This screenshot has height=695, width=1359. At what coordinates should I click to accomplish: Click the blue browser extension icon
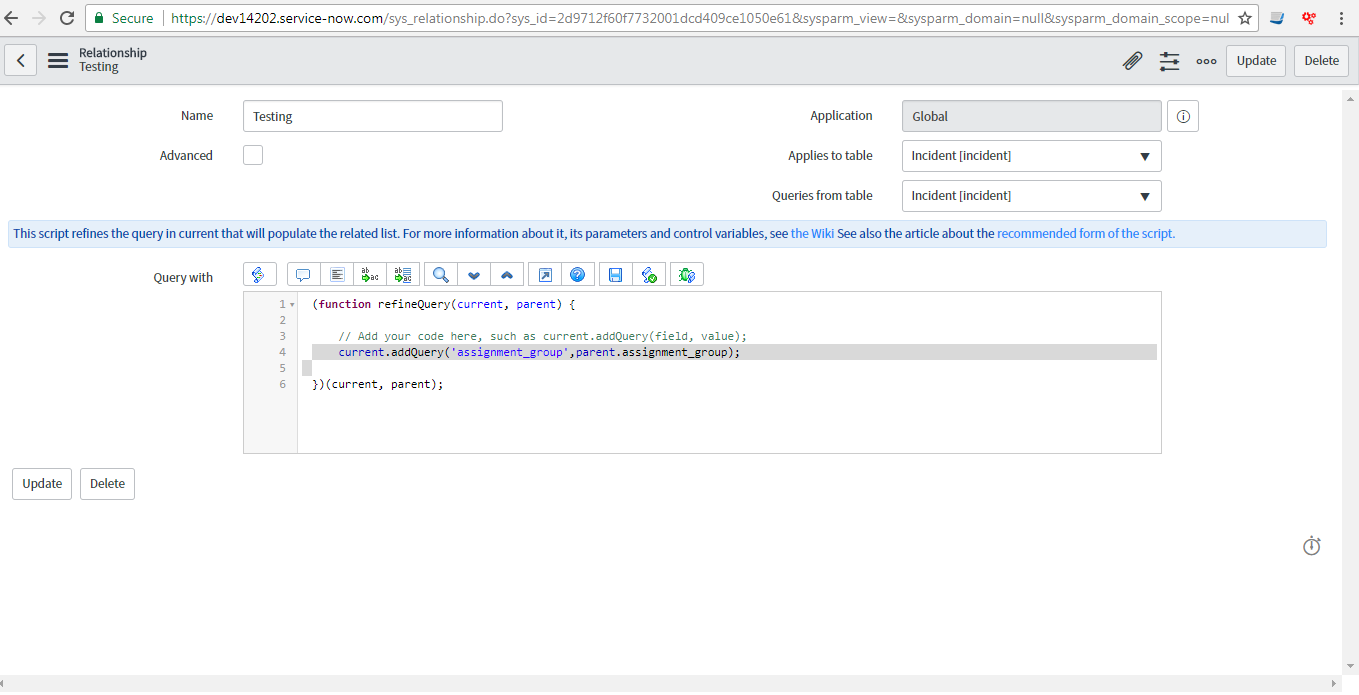pos(1277,18)
